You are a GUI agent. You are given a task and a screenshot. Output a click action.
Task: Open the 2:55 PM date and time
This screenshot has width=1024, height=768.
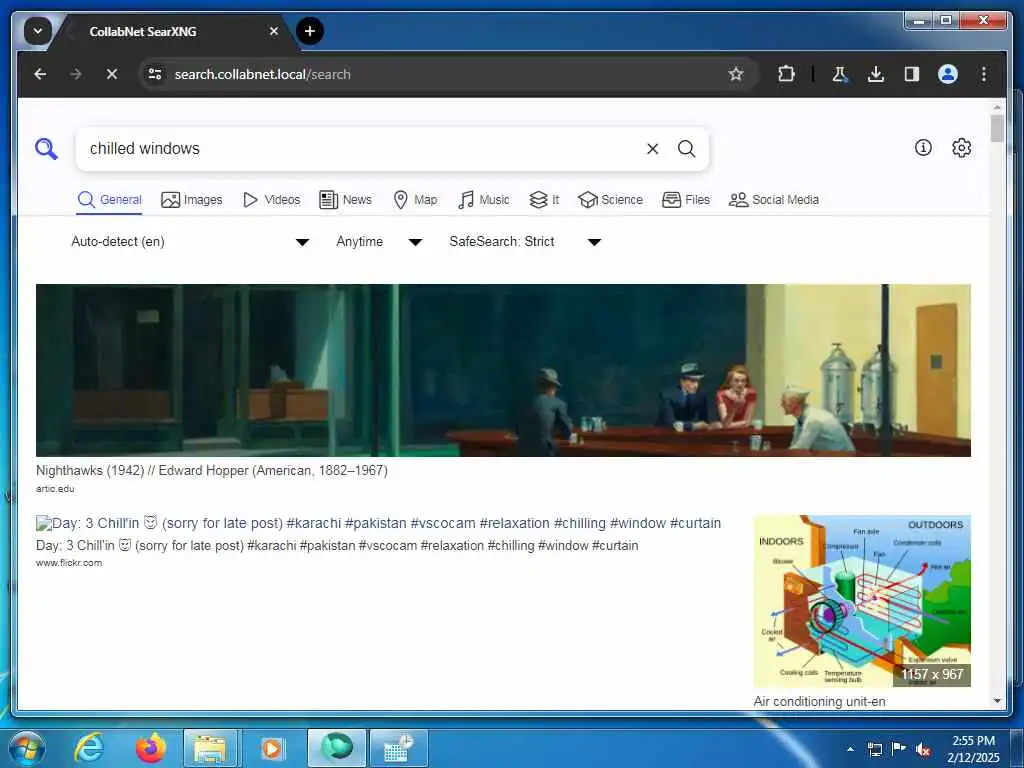(x=973, y=749)
